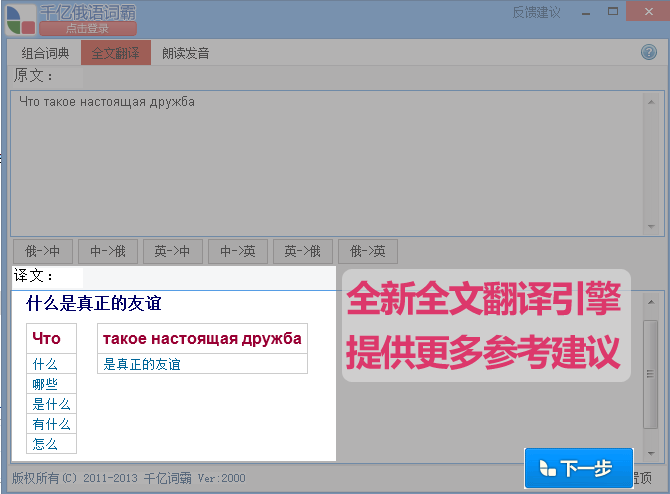This screenshot has width=670, height=494.
Task: Click the translation pane scrollbar thumb
Action: pyautogui.click(x=651, y=374)
